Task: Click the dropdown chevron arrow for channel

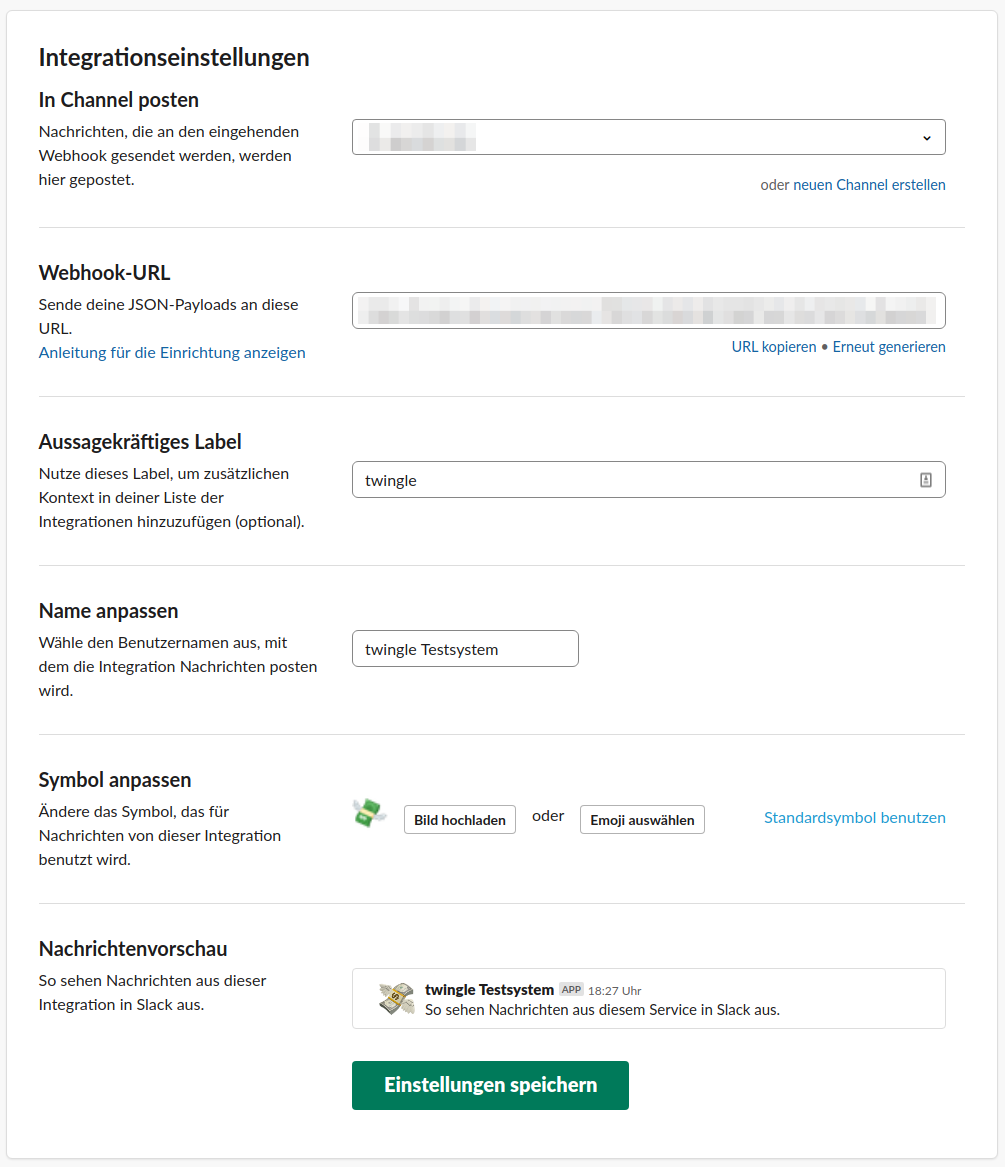Action: tap(927, 138)
